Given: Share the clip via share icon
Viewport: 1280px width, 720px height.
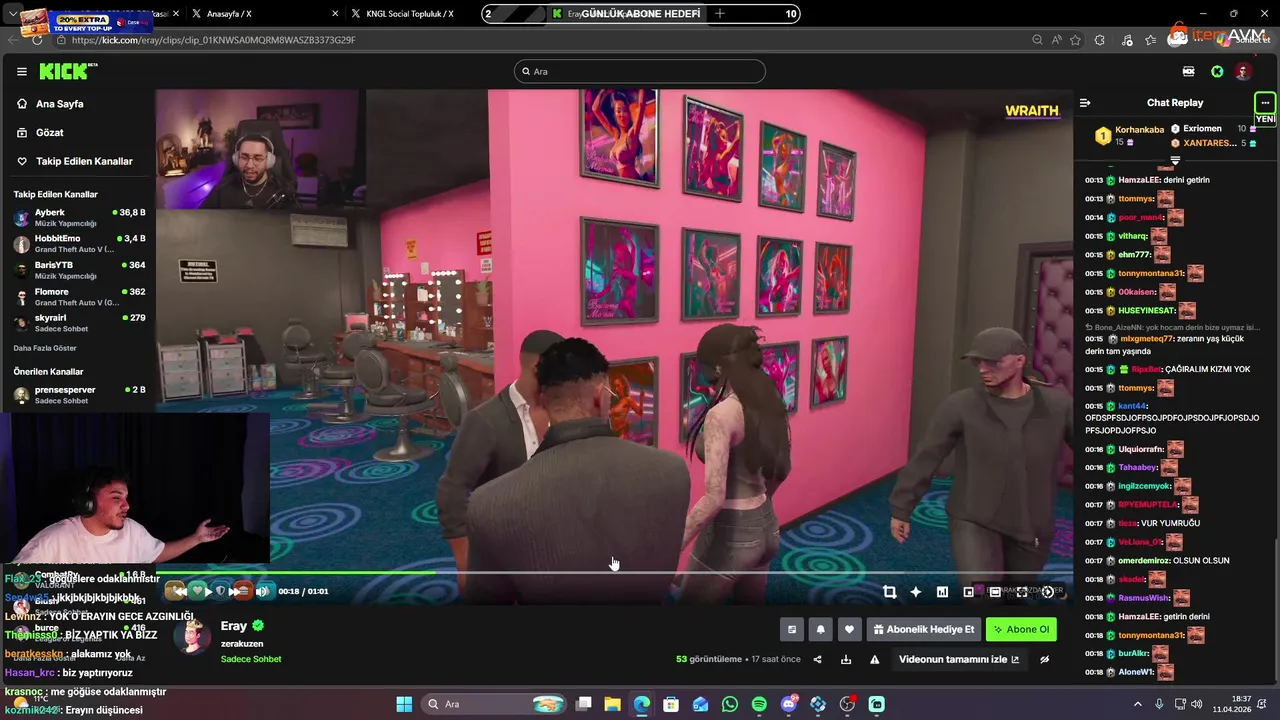Looking at the screenshot, I should click(817, 659).
